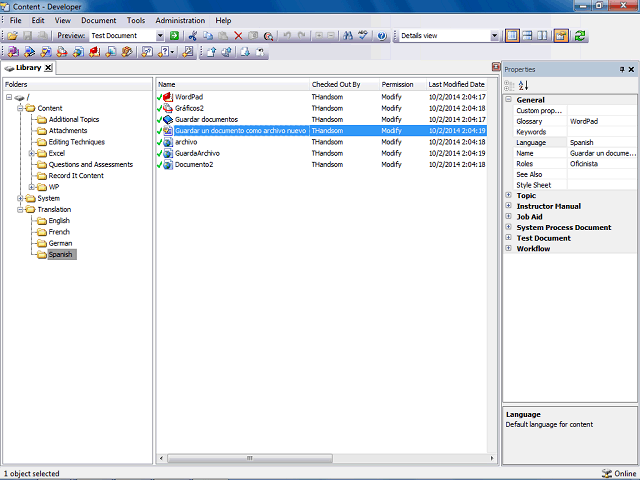
Task: Expand the Workflow properties section
Action: 509,248
